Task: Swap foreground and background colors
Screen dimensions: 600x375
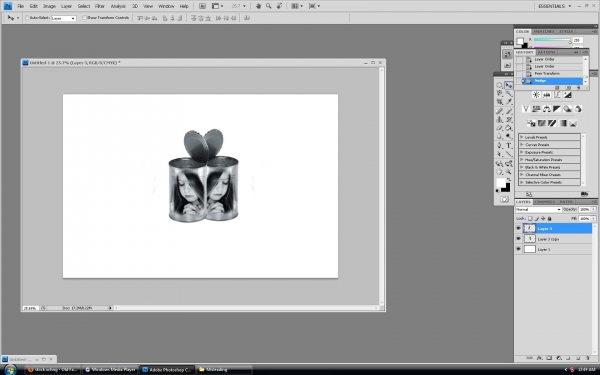Action: pyautogui.click(x=509, y=179)
